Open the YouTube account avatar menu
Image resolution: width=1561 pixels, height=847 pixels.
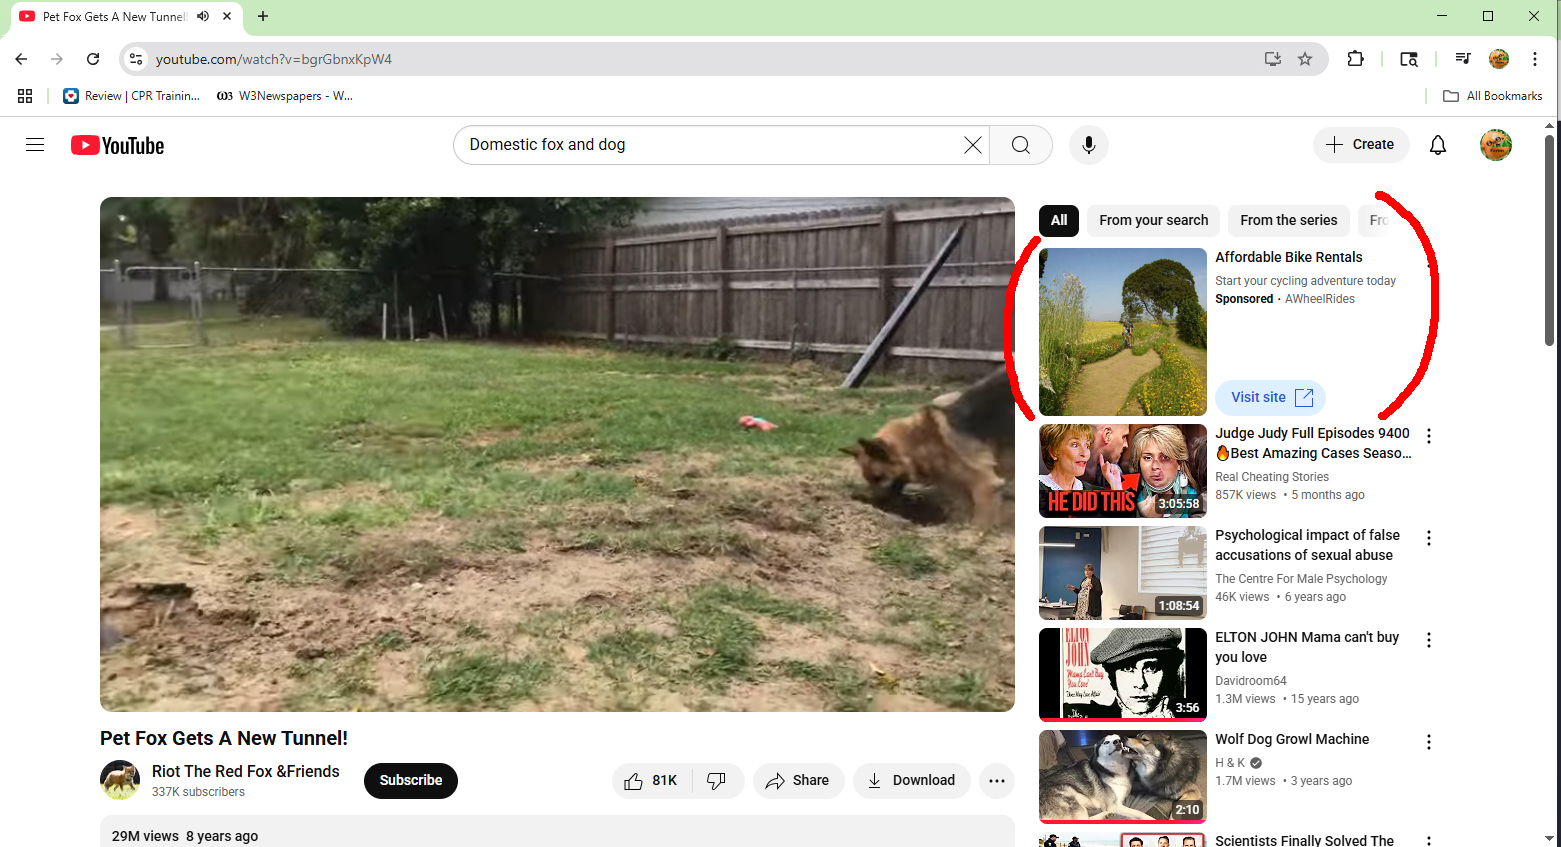click(1496, 145)
